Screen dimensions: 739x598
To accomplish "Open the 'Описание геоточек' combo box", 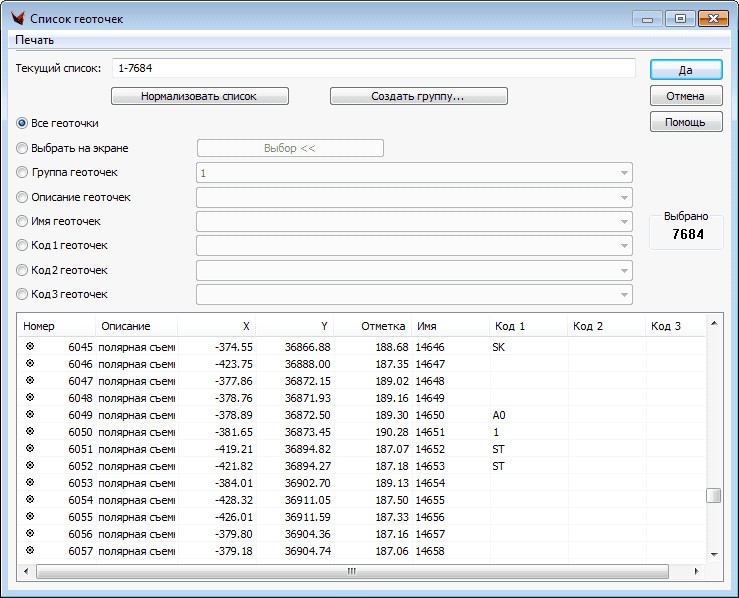I will 624,197.
